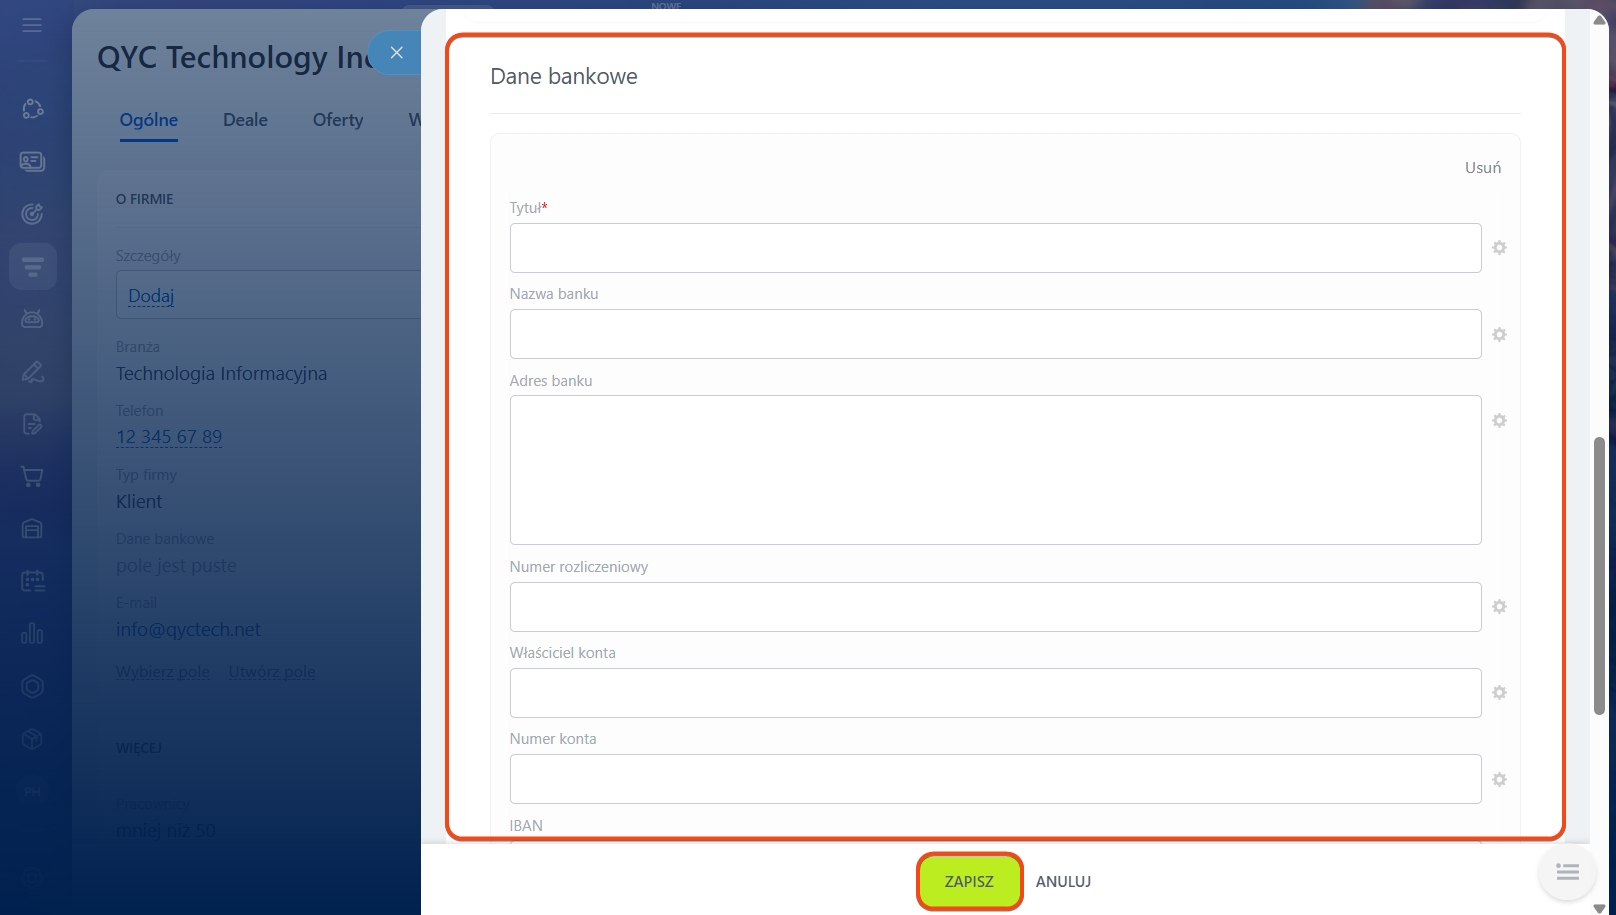
Task: Open settings gear next to Nazwa banku
Action: [x=1499, y=335]
